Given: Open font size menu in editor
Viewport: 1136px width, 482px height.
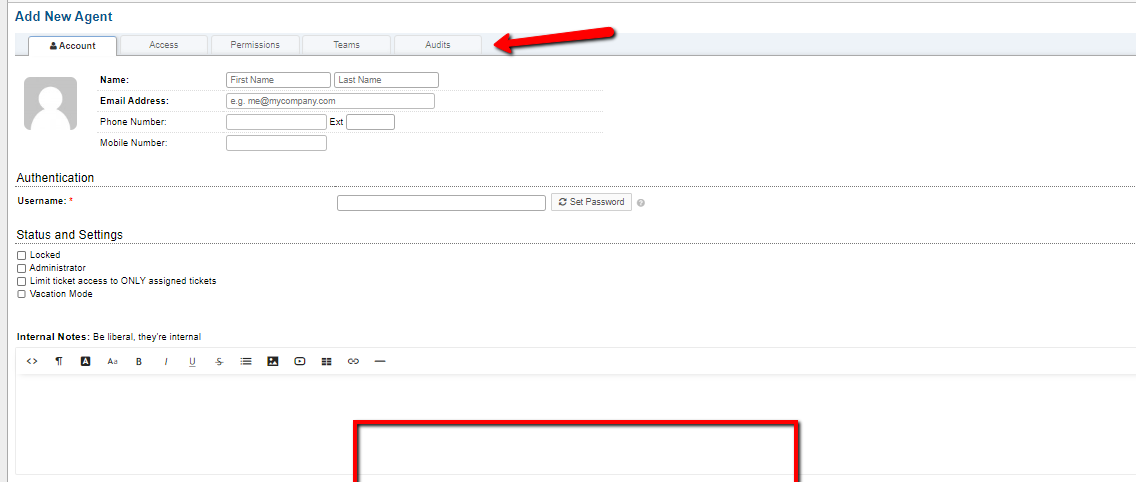Looking at the screenshot, I should pos(113,361).
